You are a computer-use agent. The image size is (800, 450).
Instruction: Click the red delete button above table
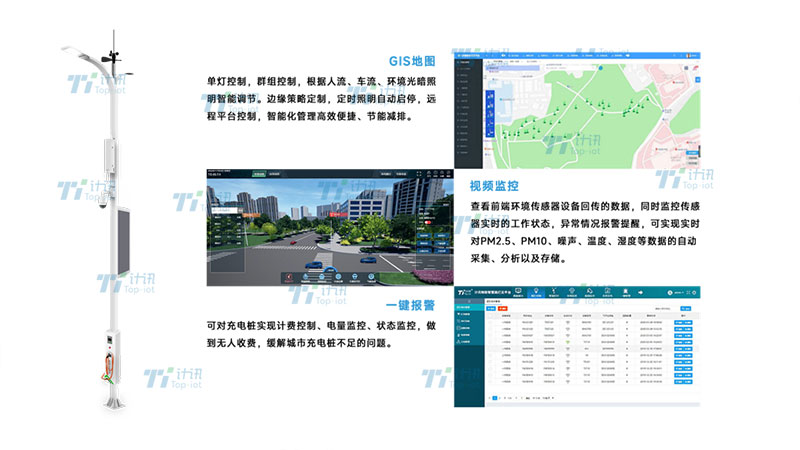point(502,306)
